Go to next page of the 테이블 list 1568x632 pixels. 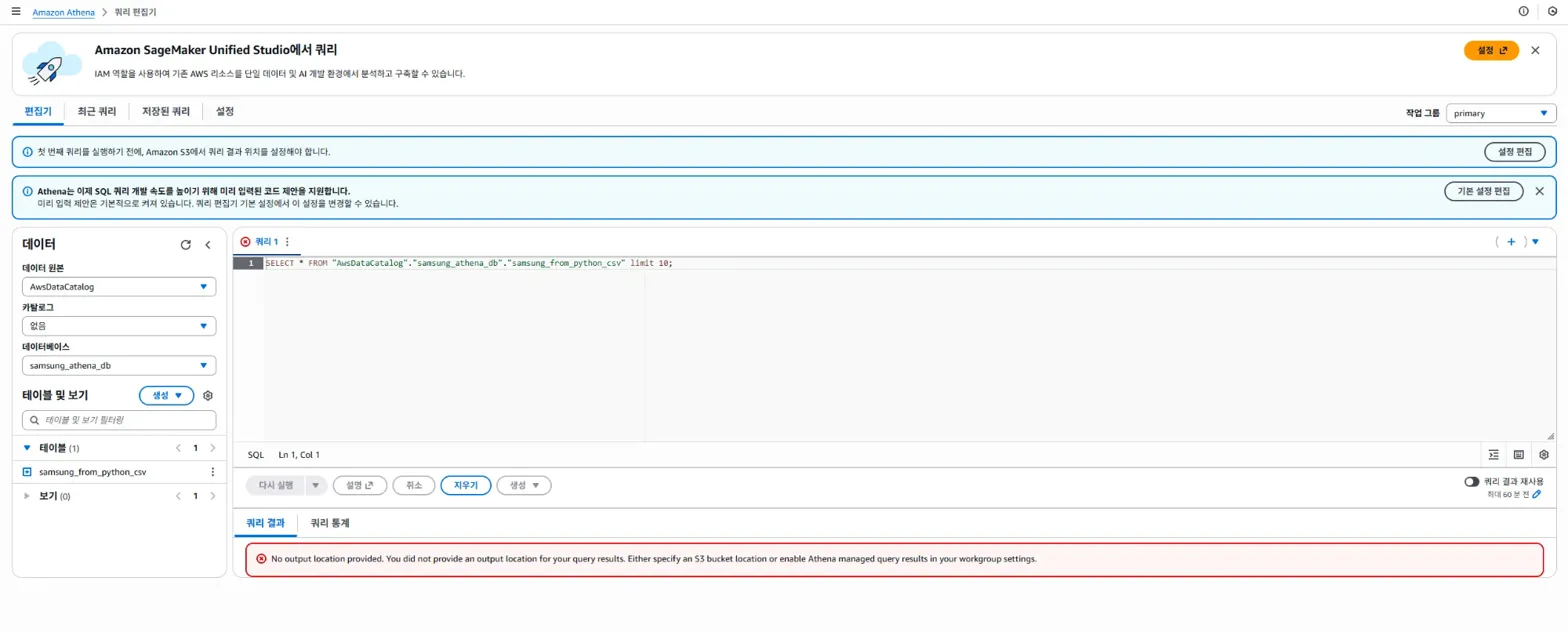[x=212, y=448]
